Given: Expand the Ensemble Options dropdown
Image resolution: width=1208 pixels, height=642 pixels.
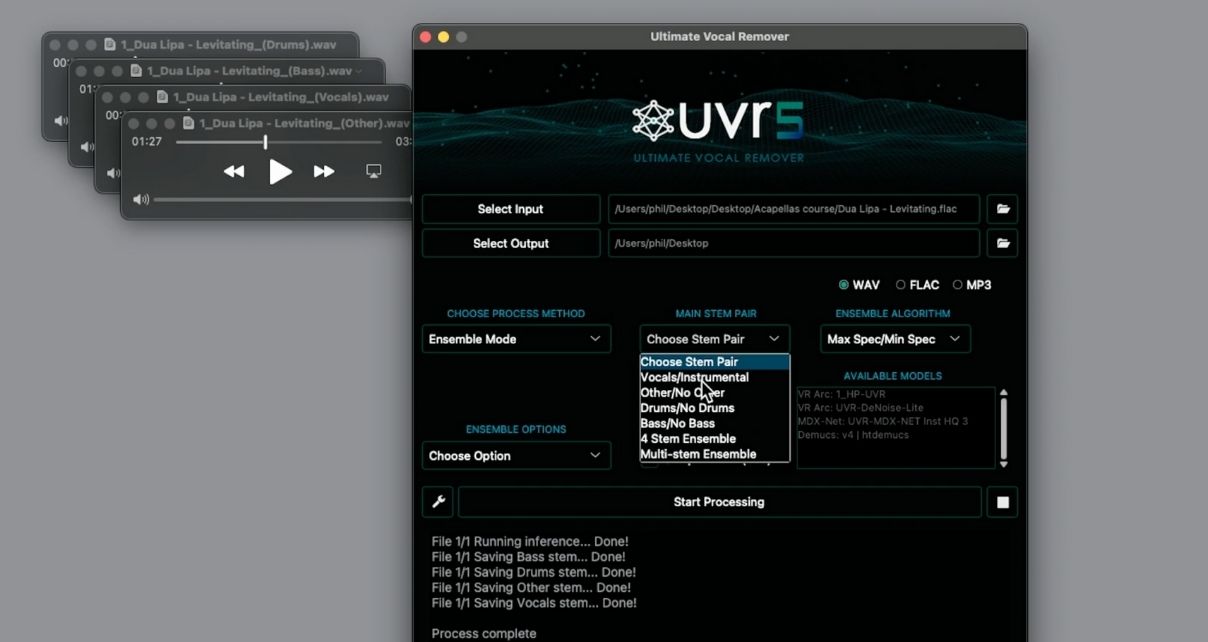Looking at the screenshot, I should pyautogui.click(x=516, y=456).
